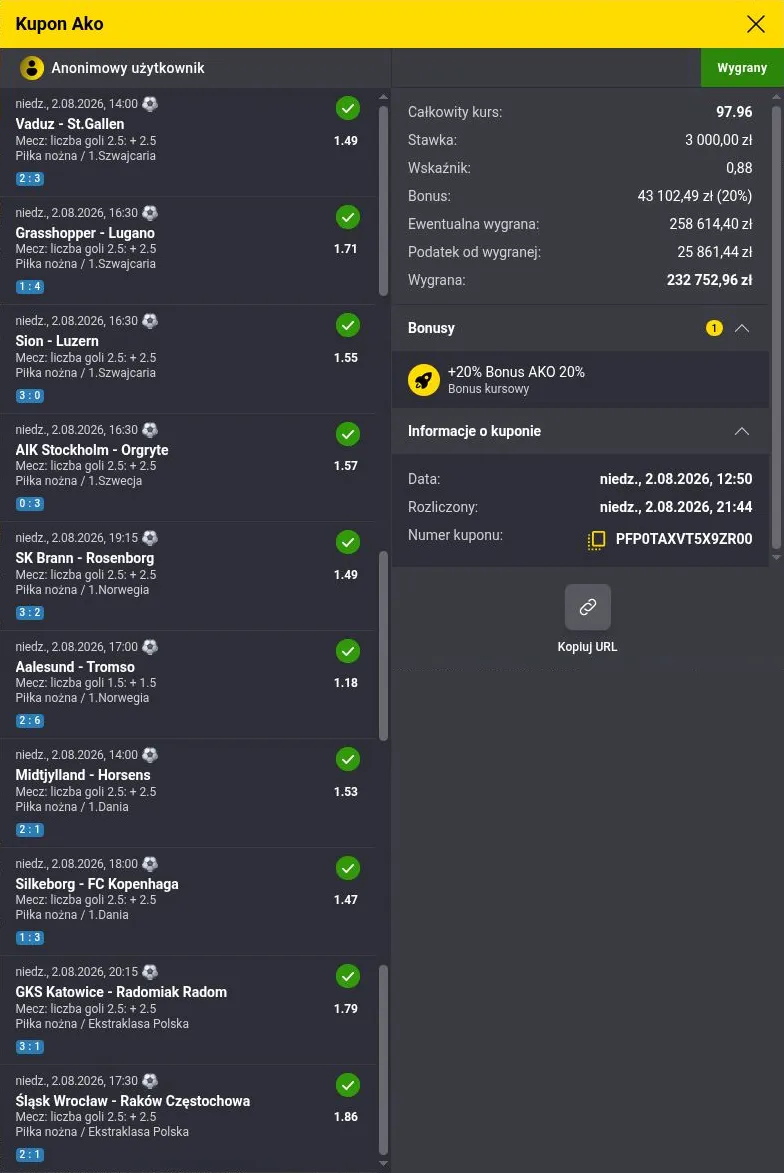
Task: Click the green checkmark for SK Brann - Rosenborg
Action: [347, 542]
